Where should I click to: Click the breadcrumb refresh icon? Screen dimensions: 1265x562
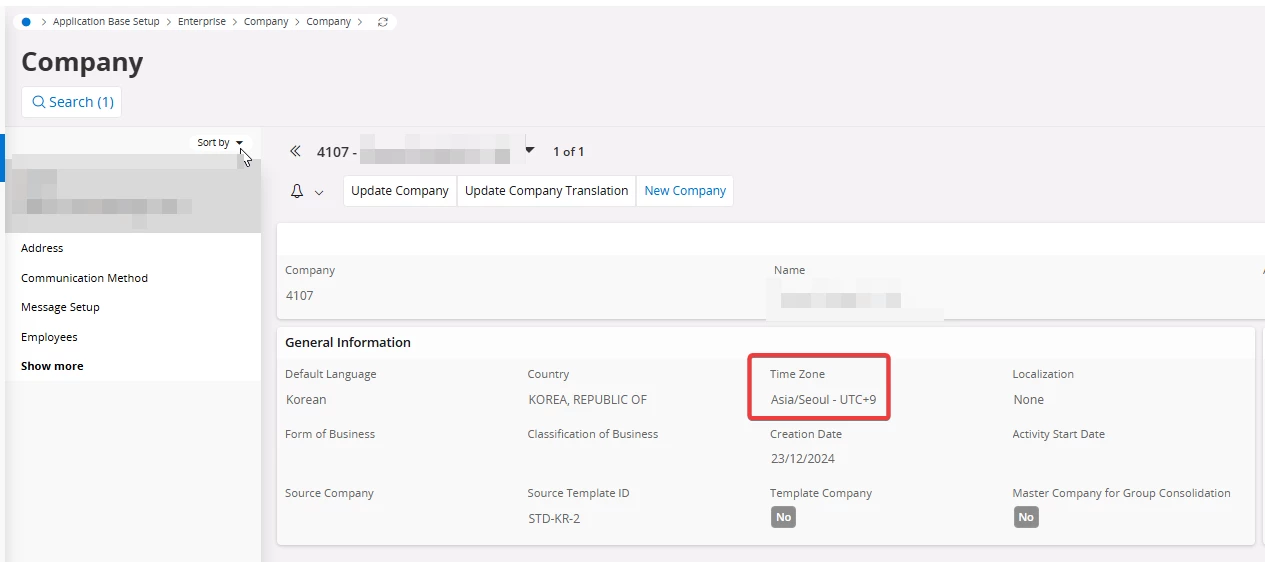click(x=382, y=21)
